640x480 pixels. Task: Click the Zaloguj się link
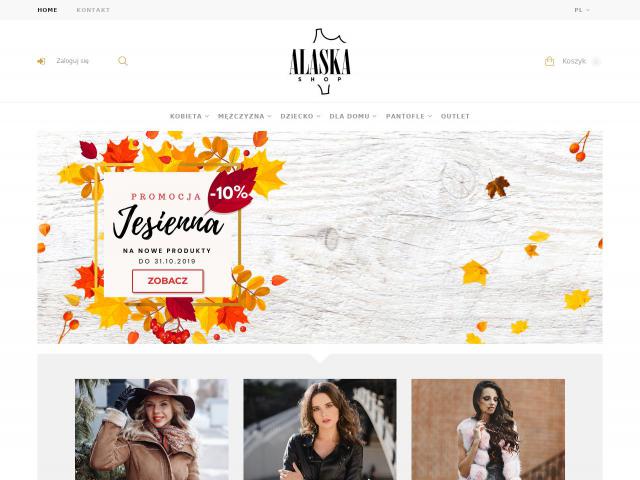[x=72, y=61]
